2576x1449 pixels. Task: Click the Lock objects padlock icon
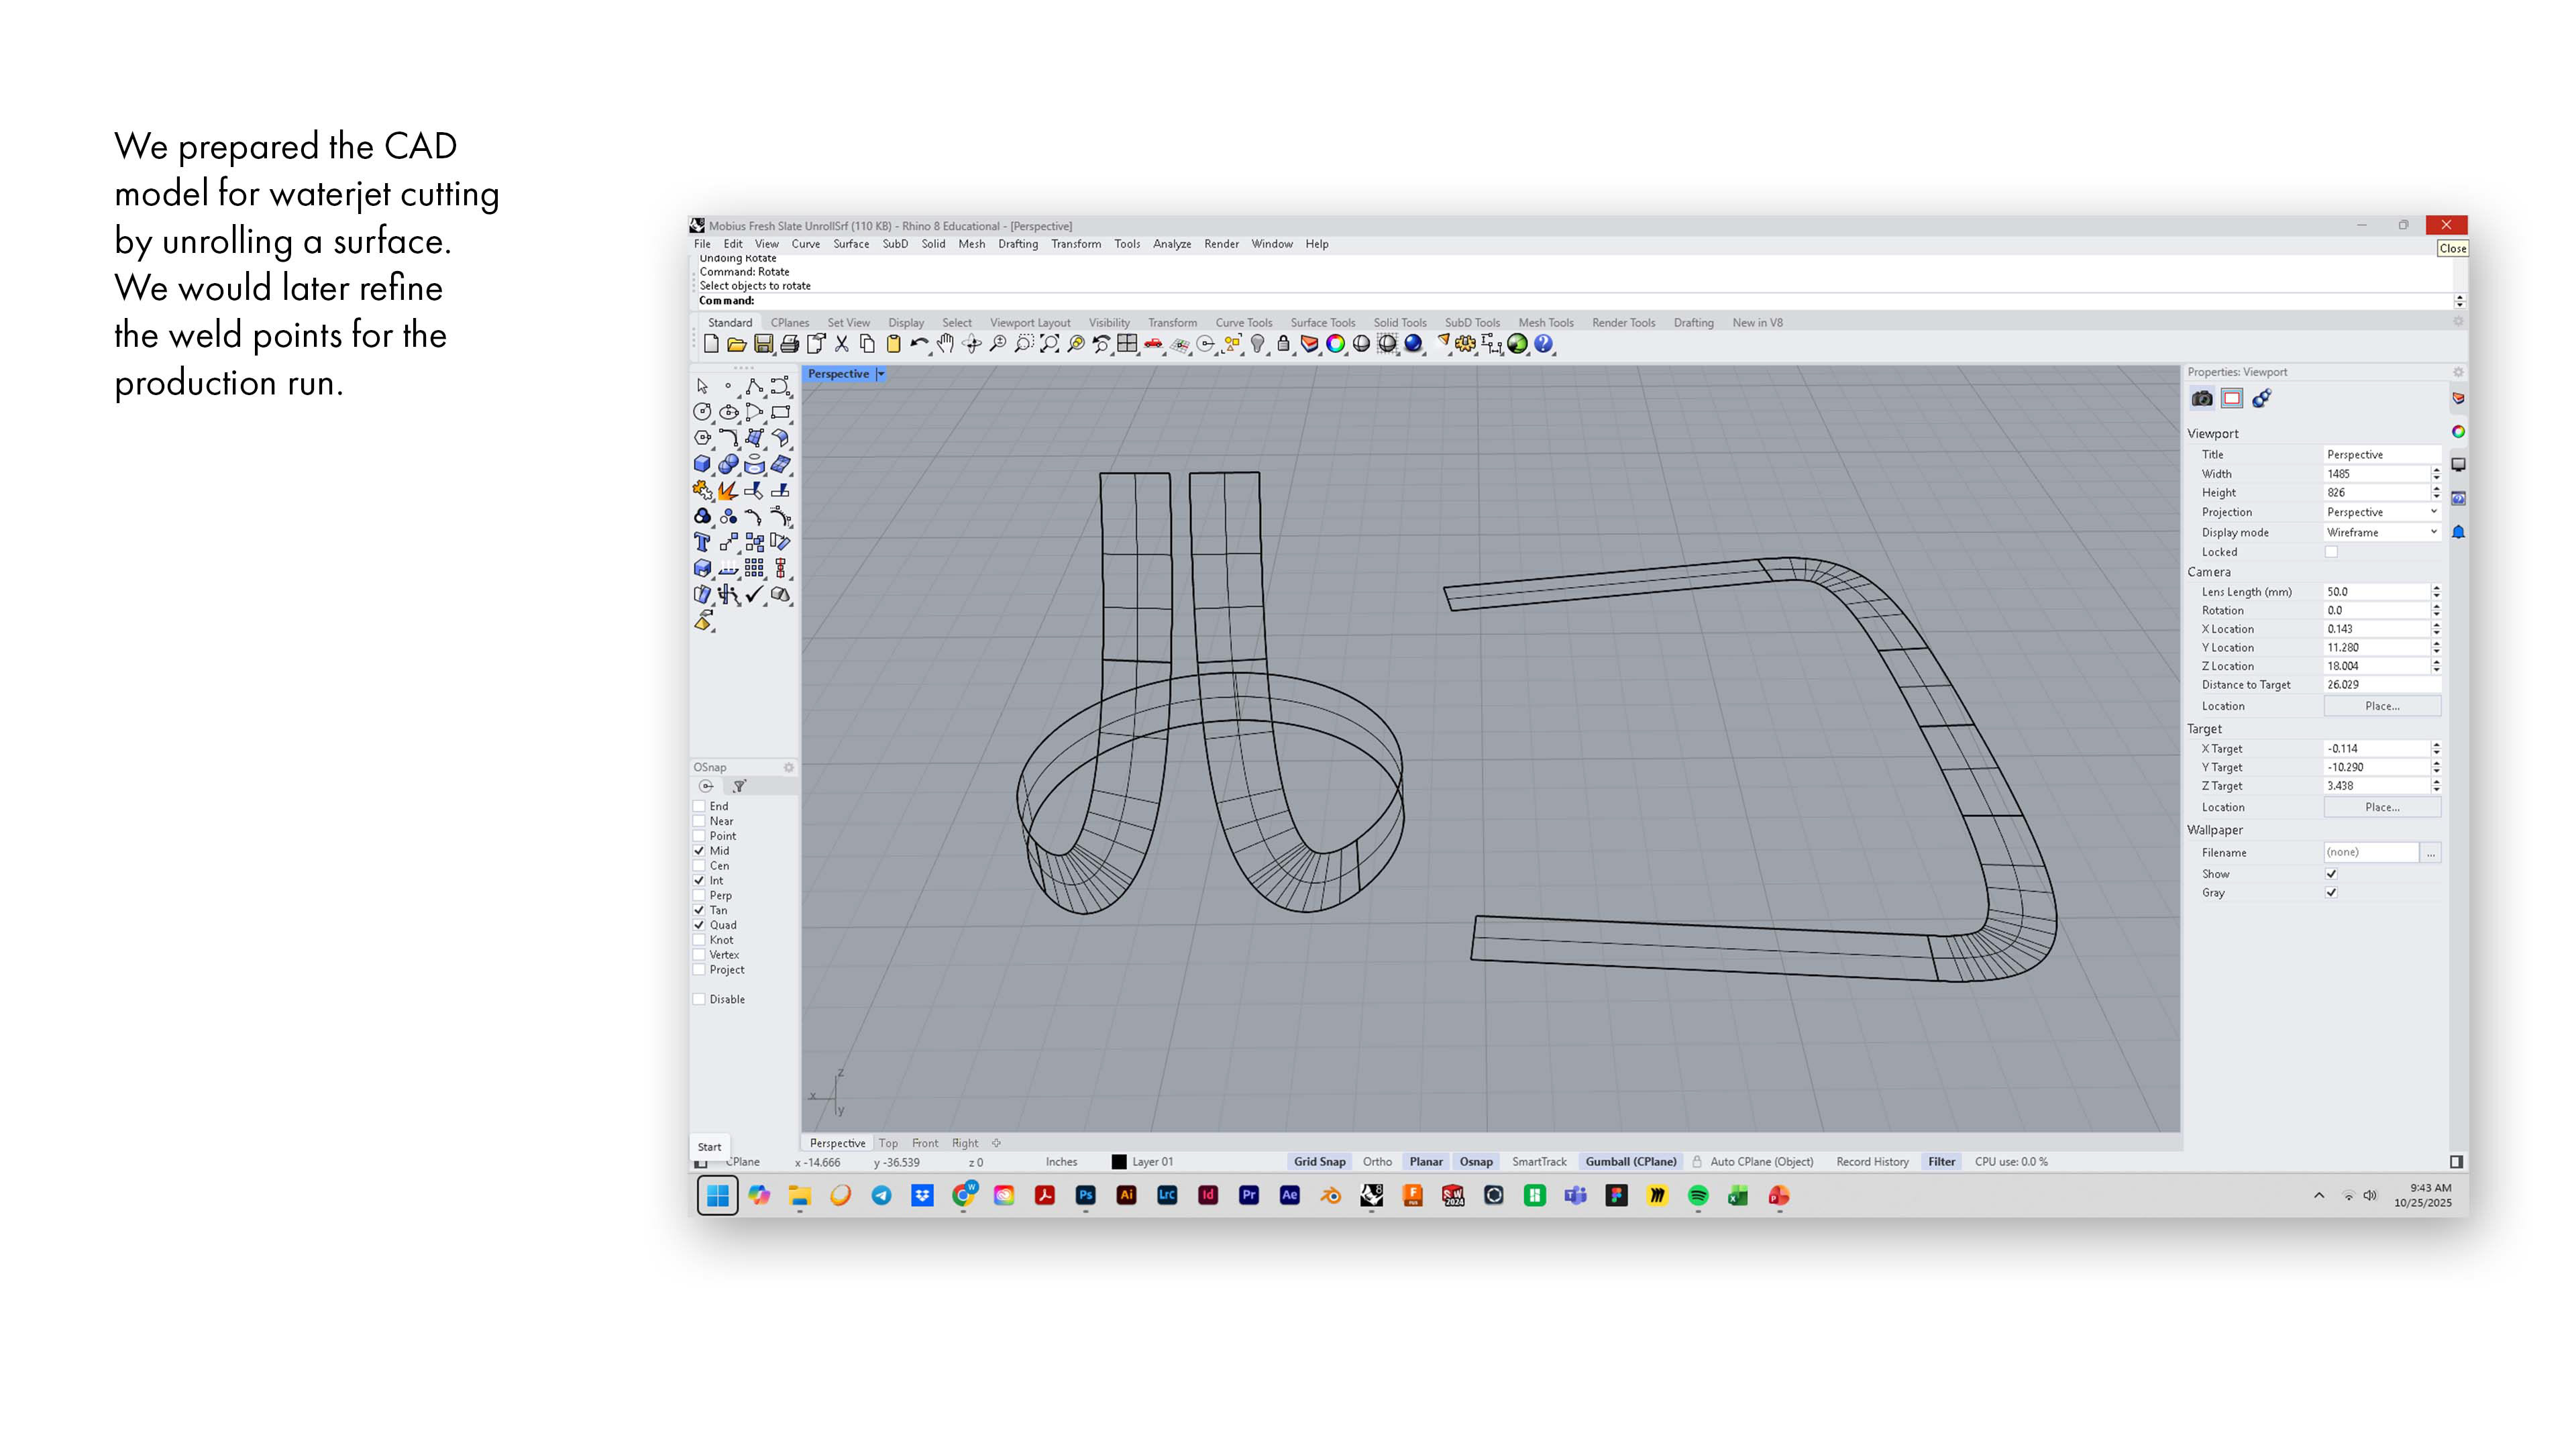(1283, 344)
